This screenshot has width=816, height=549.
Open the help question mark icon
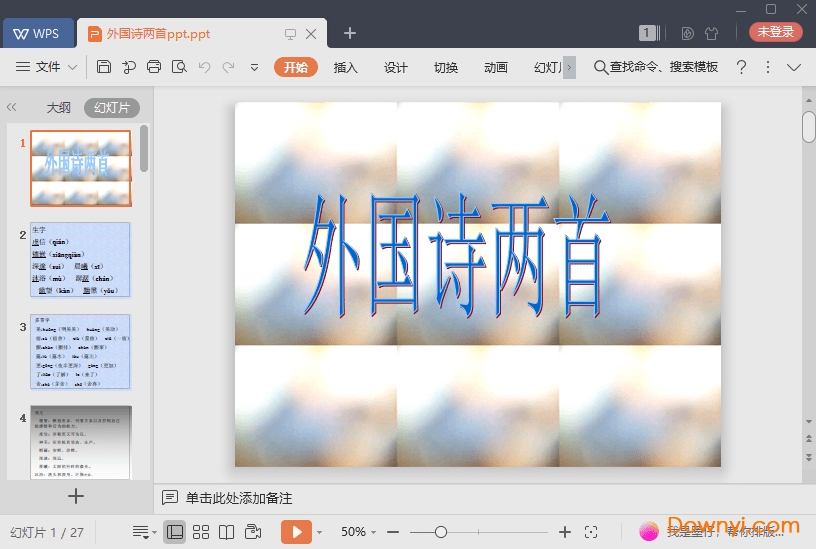tap(742, 67)
